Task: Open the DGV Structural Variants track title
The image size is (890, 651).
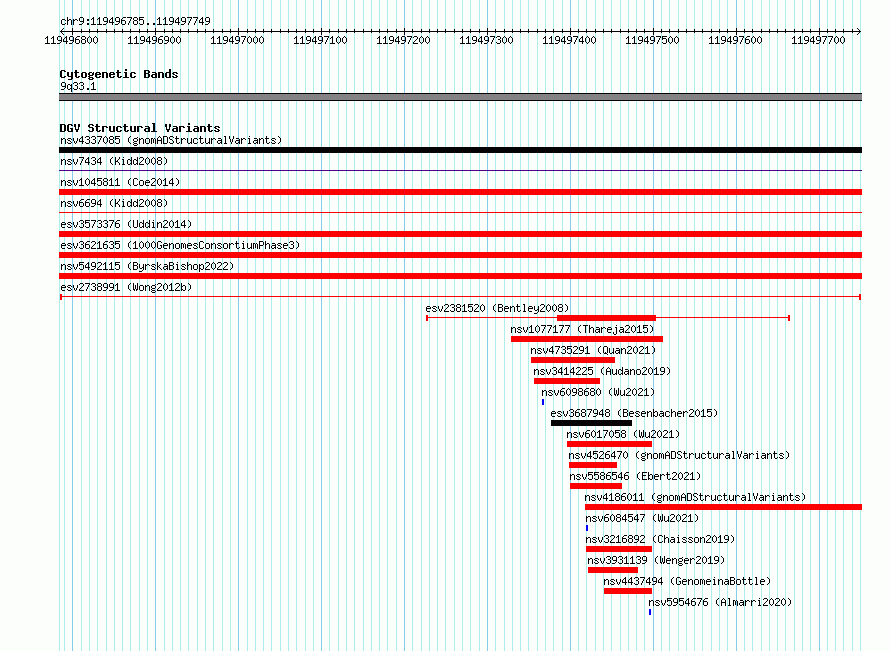Action: click(x=140, y=128)
